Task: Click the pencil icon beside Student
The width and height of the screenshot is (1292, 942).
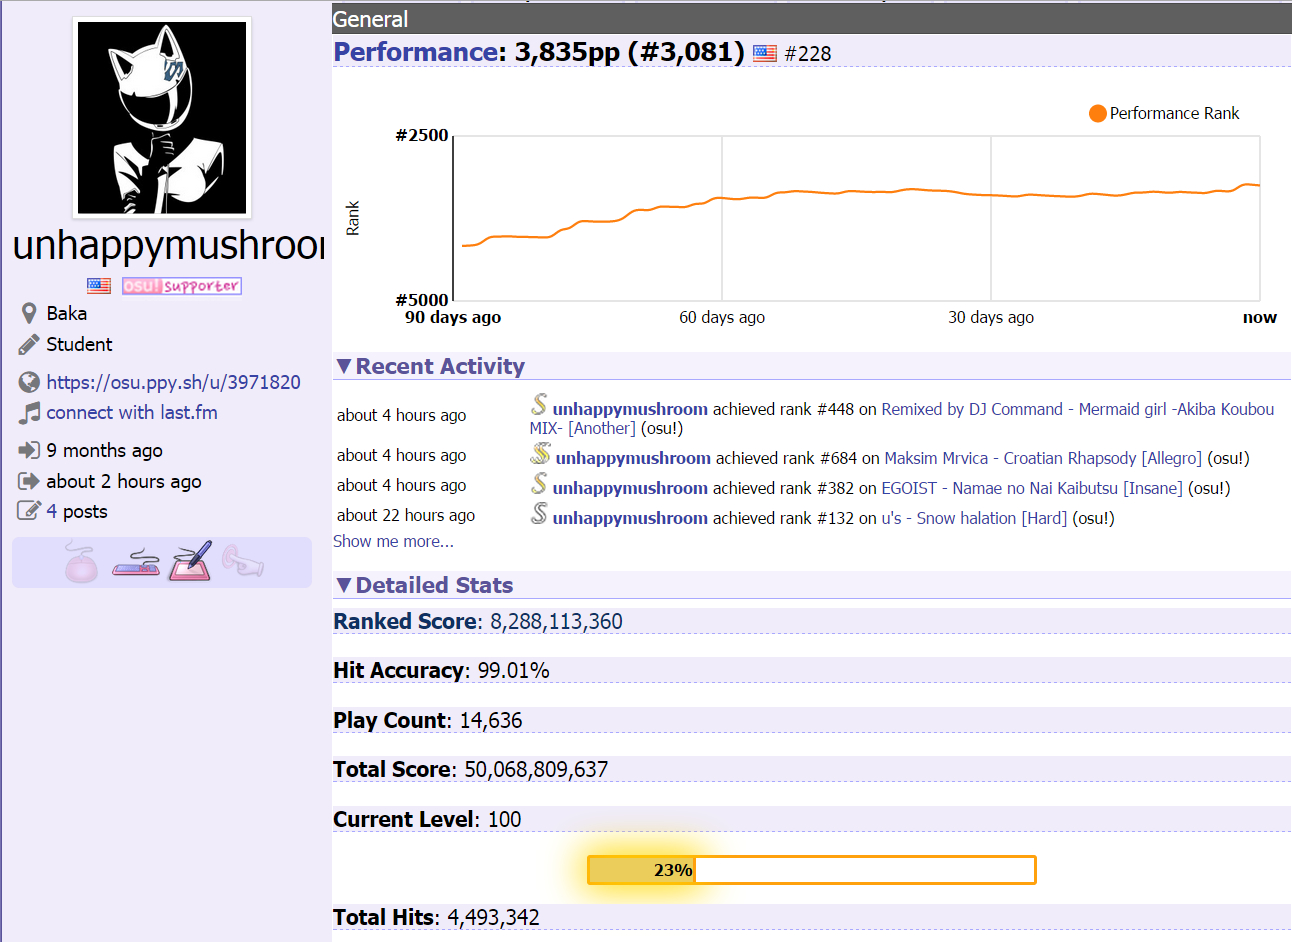Action: click(29, 345)
